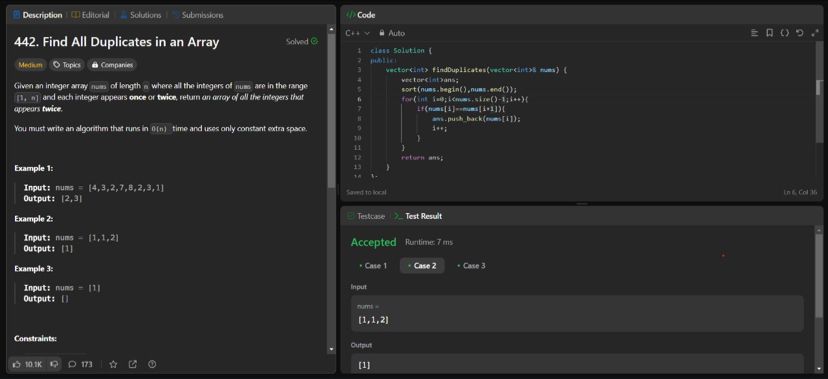The width and height of the screenshot is (828, 379).
Task: Dislike the problem with thumbs-down icon
Action: 54,364
